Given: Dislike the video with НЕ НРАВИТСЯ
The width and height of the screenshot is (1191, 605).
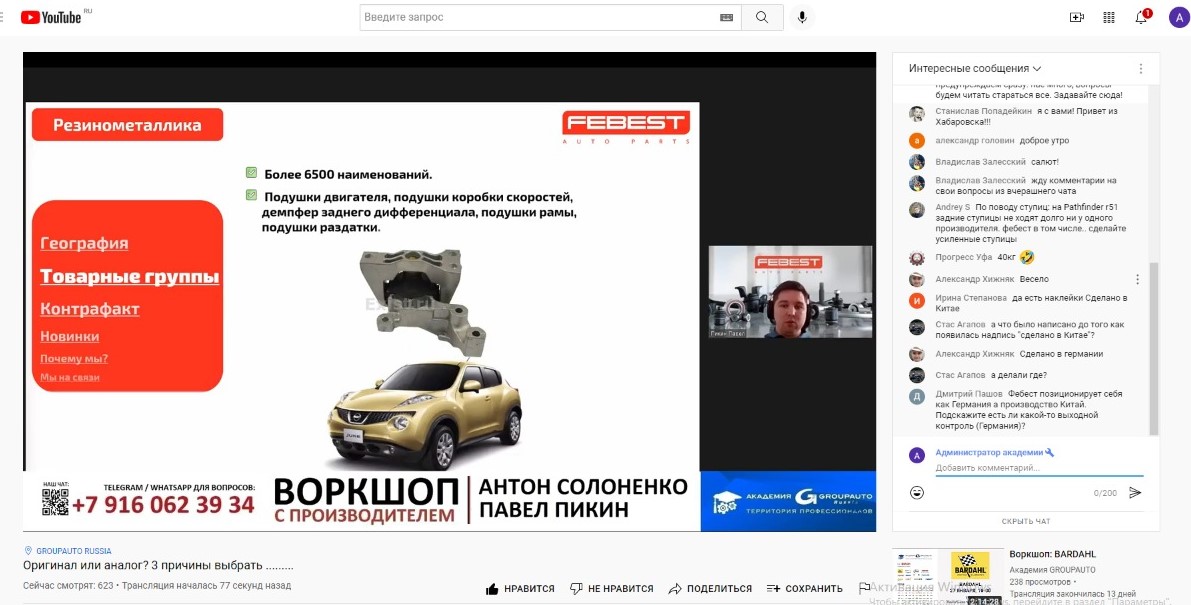Looking at the screenshot, I should click(x=611, y=588).
